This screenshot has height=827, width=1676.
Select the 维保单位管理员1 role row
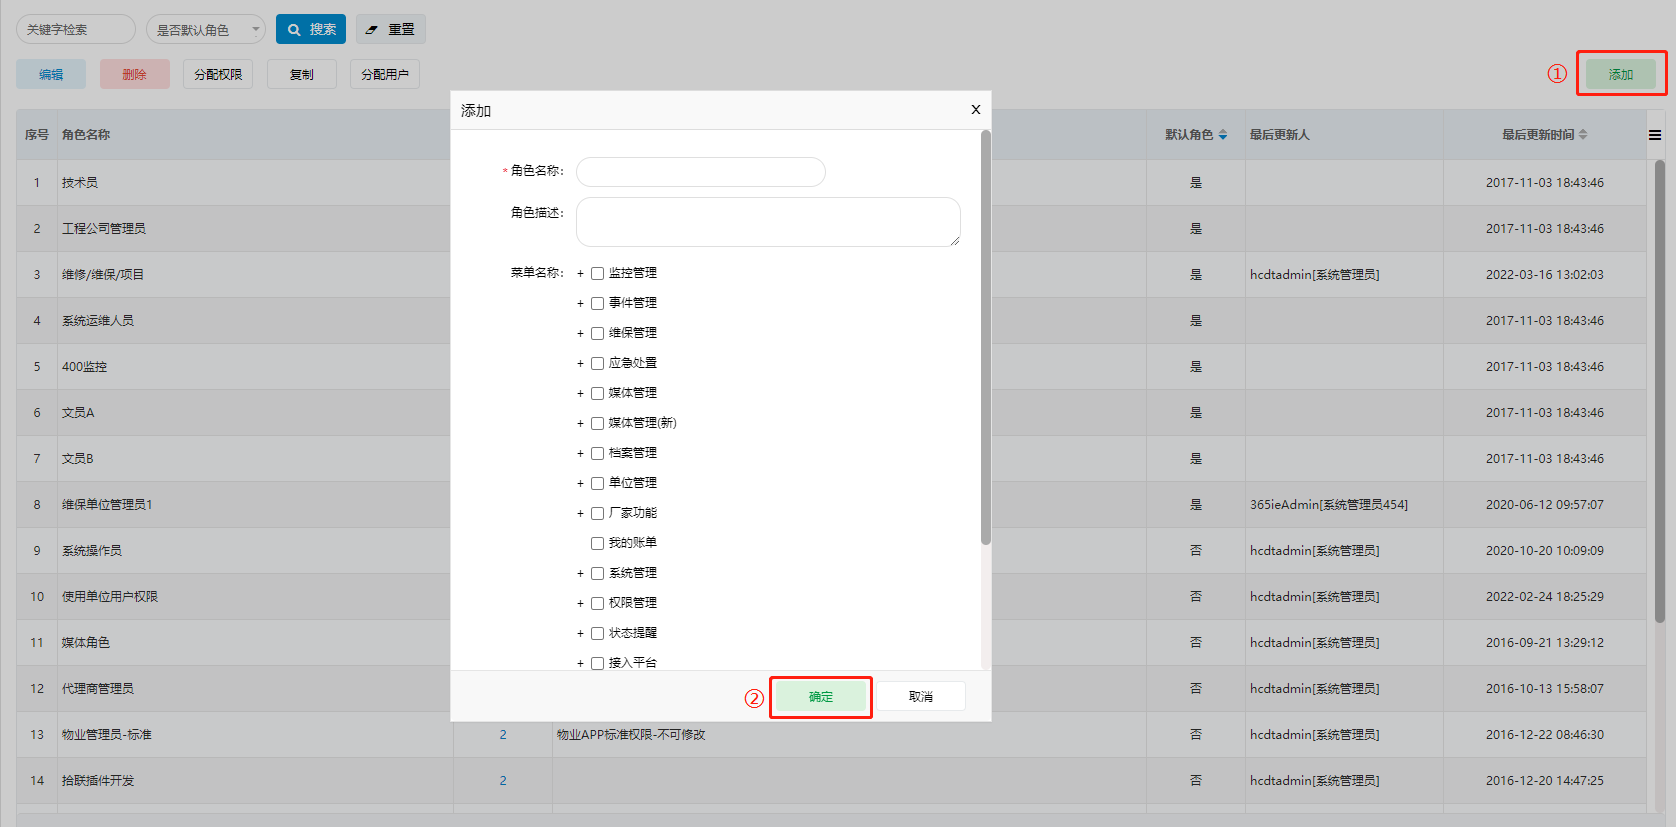coord(831,505)
